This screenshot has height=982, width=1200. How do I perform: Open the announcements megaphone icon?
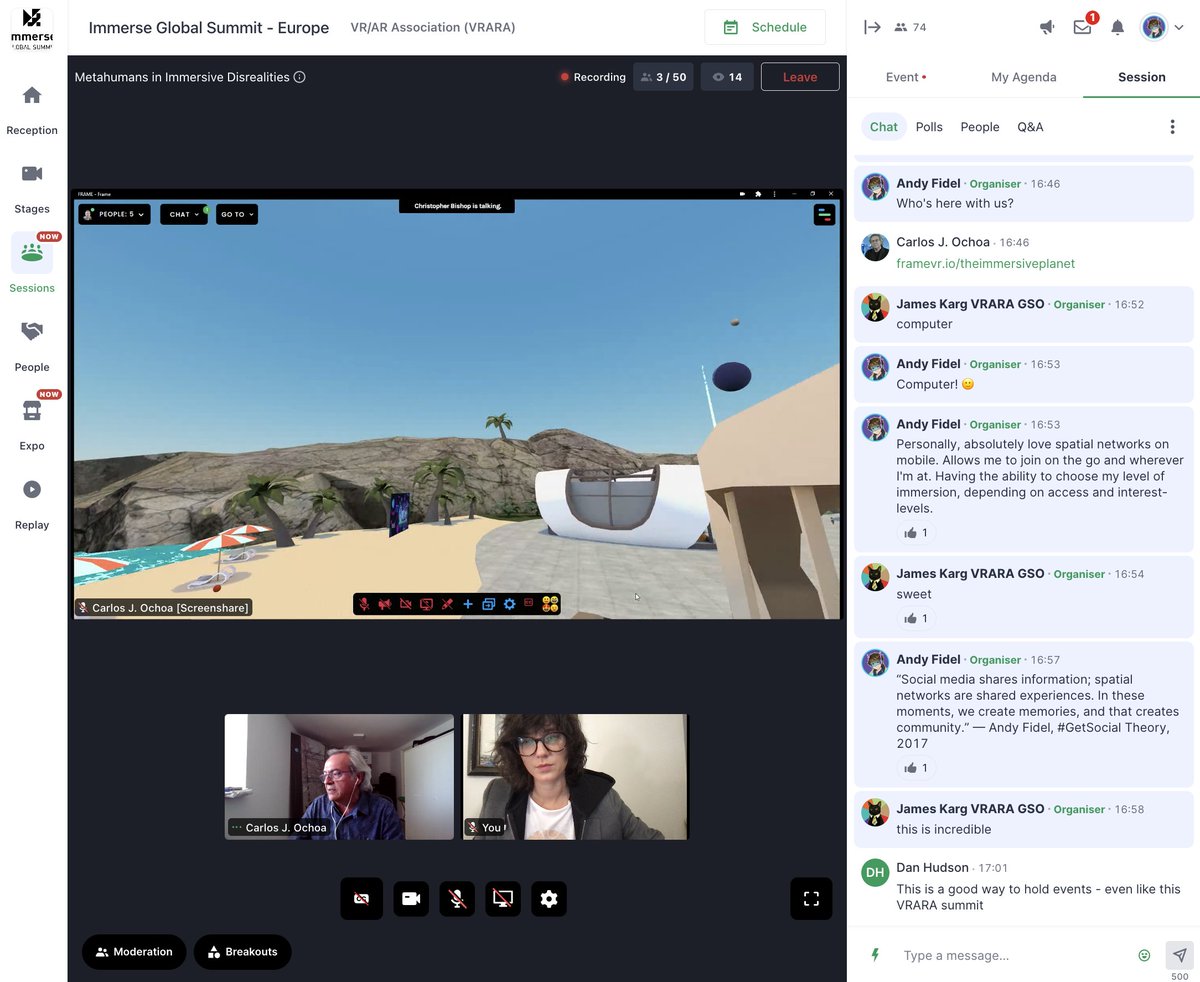click(x=1047, y=27)
